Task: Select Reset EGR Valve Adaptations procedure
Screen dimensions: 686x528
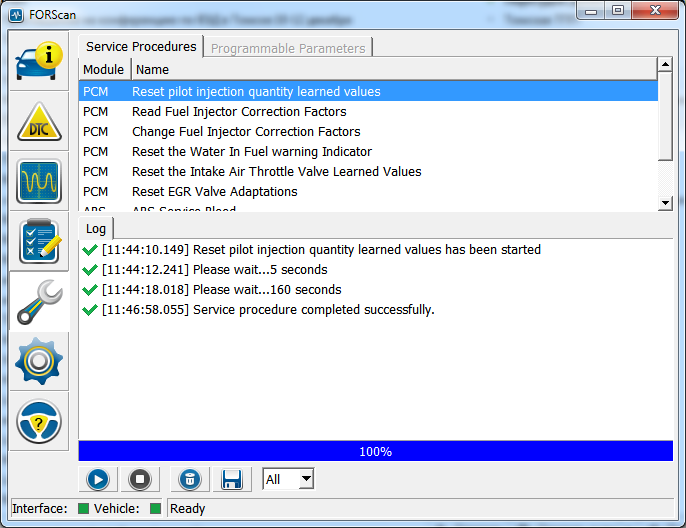Action: [214, 192]
